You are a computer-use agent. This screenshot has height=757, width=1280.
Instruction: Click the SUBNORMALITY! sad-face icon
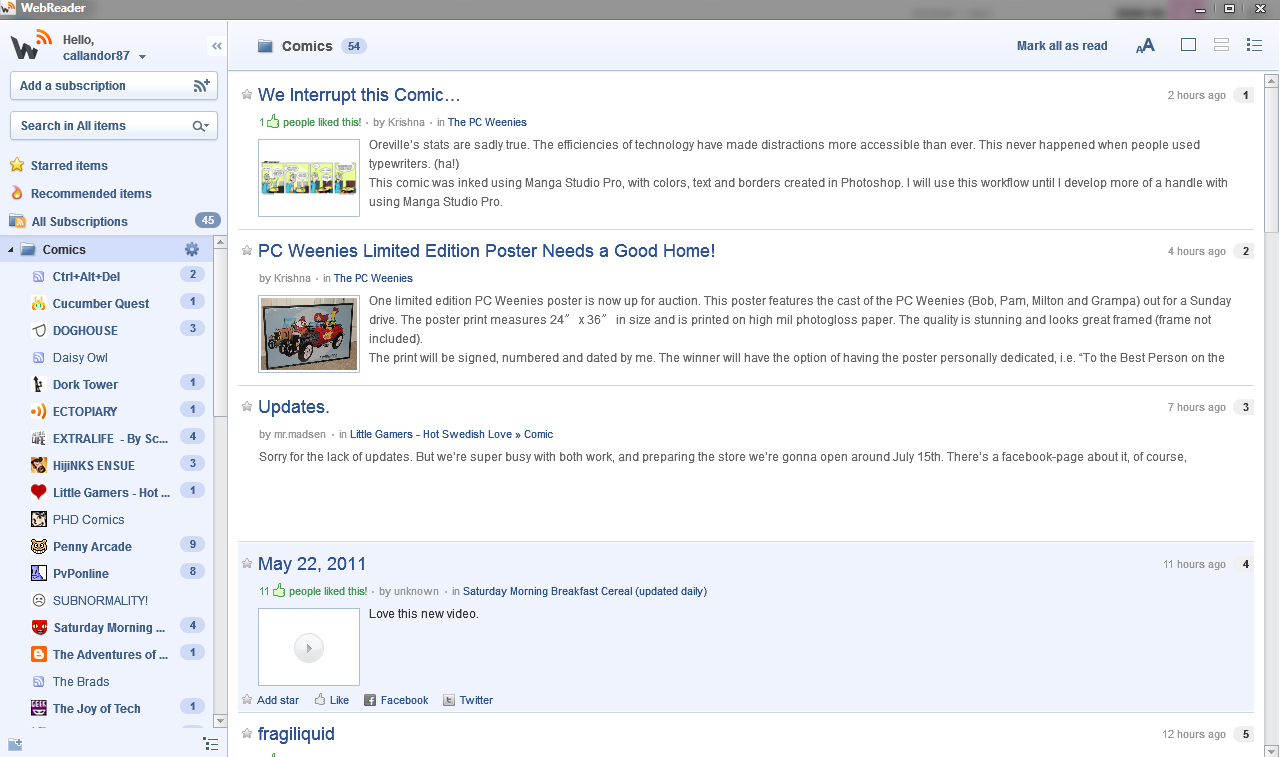pos(39,600)
